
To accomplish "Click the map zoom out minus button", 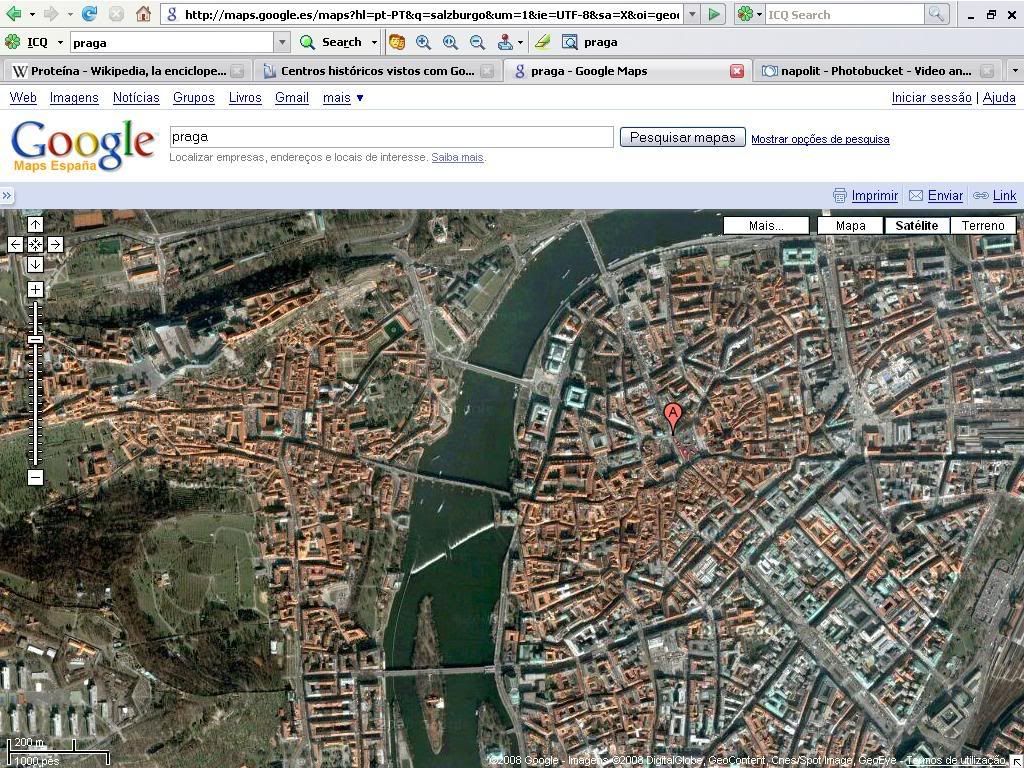I will [35, 477].
